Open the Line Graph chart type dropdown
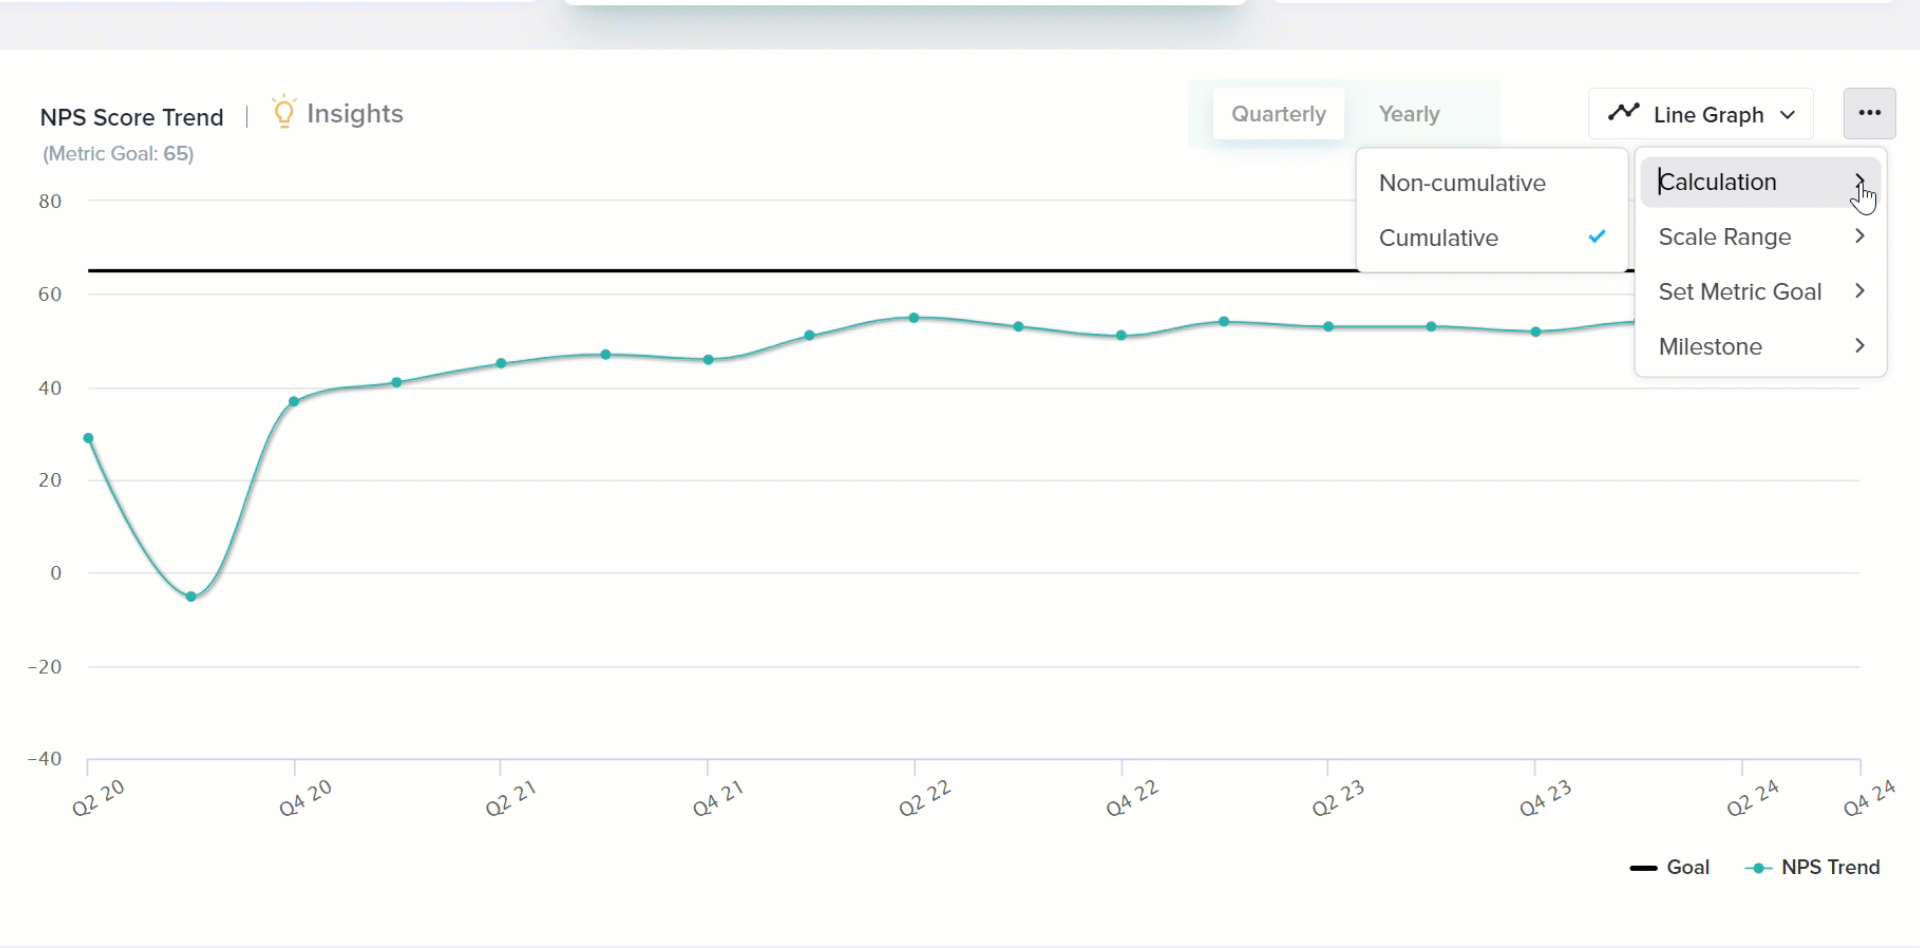 [x=1700, y=113]
